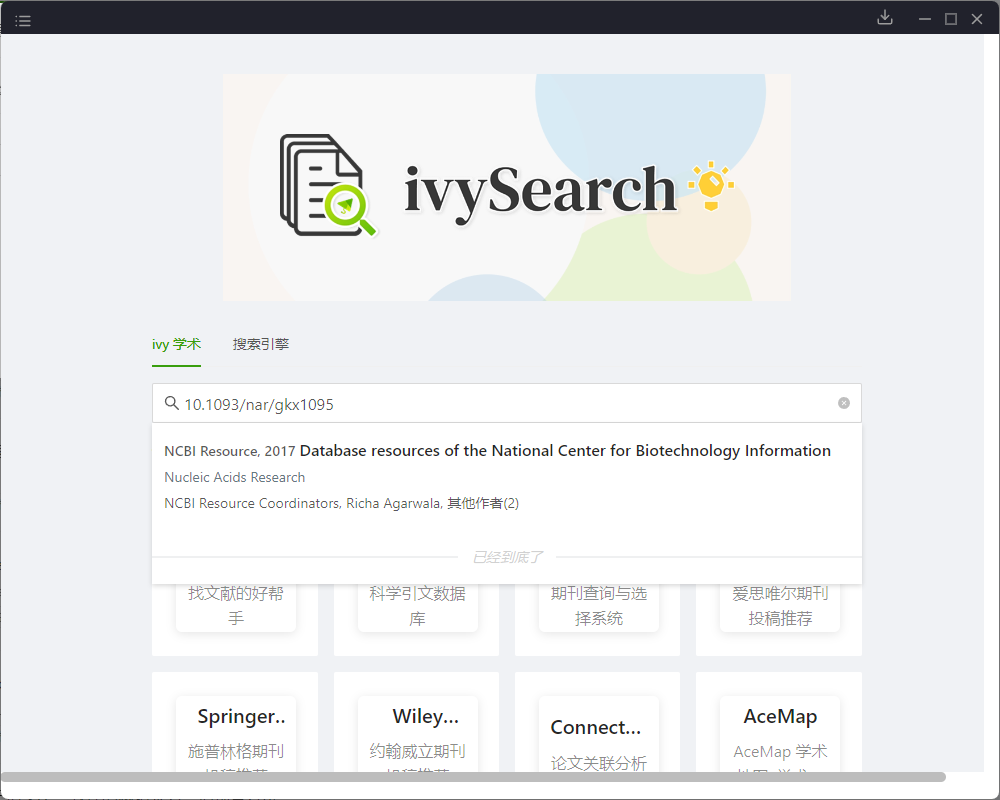1000x800 pixels.
Task: Maximize the ivySearch window
Action: (x=951, y=19)
